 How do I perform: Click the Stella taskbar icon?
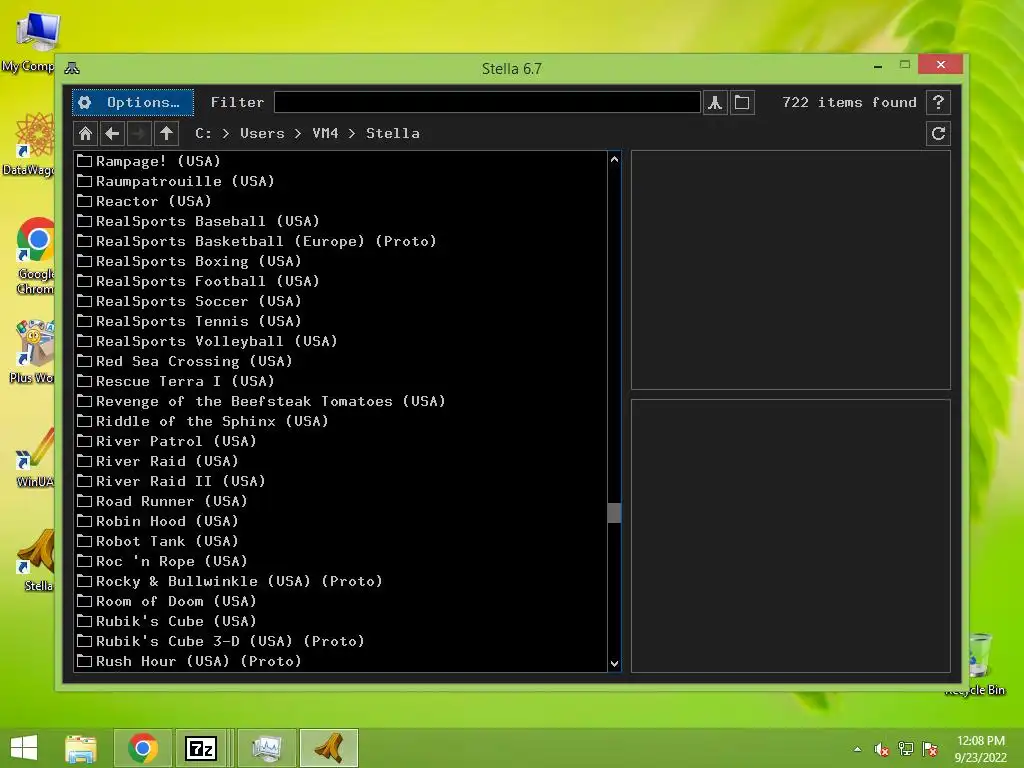click(x=329, y=748)
